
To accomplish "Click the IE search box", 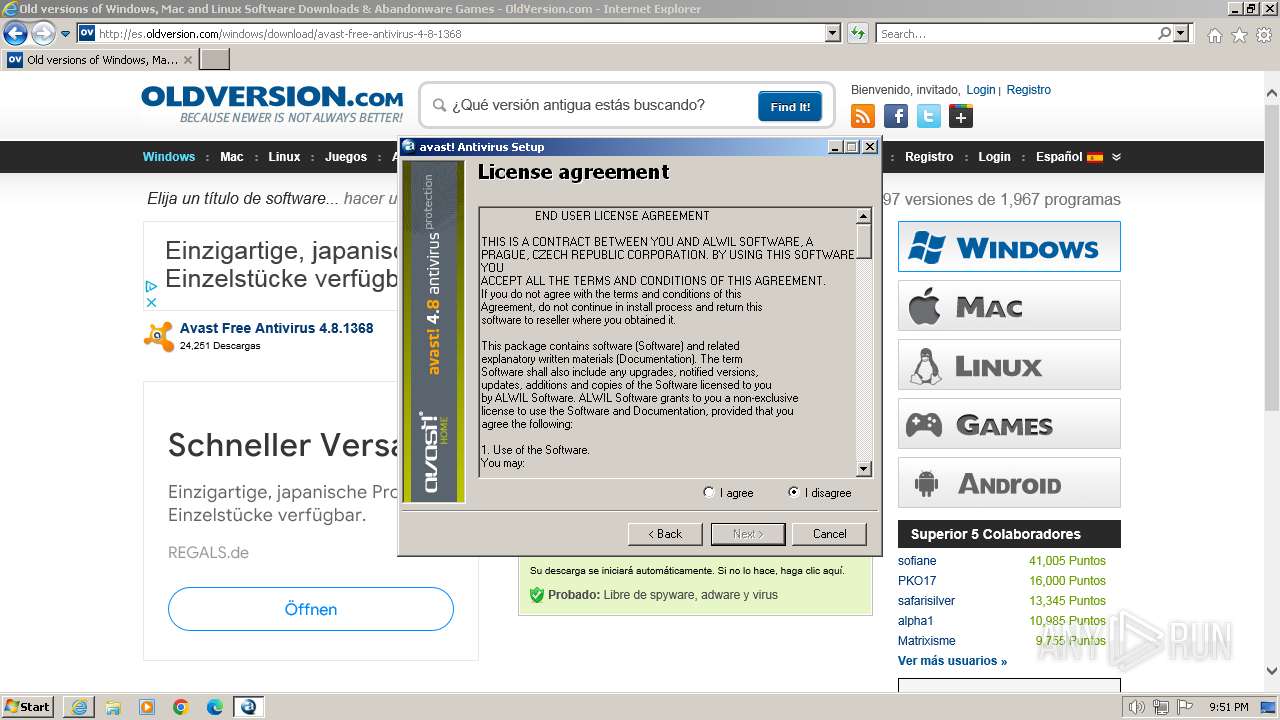I will 1017,33.
